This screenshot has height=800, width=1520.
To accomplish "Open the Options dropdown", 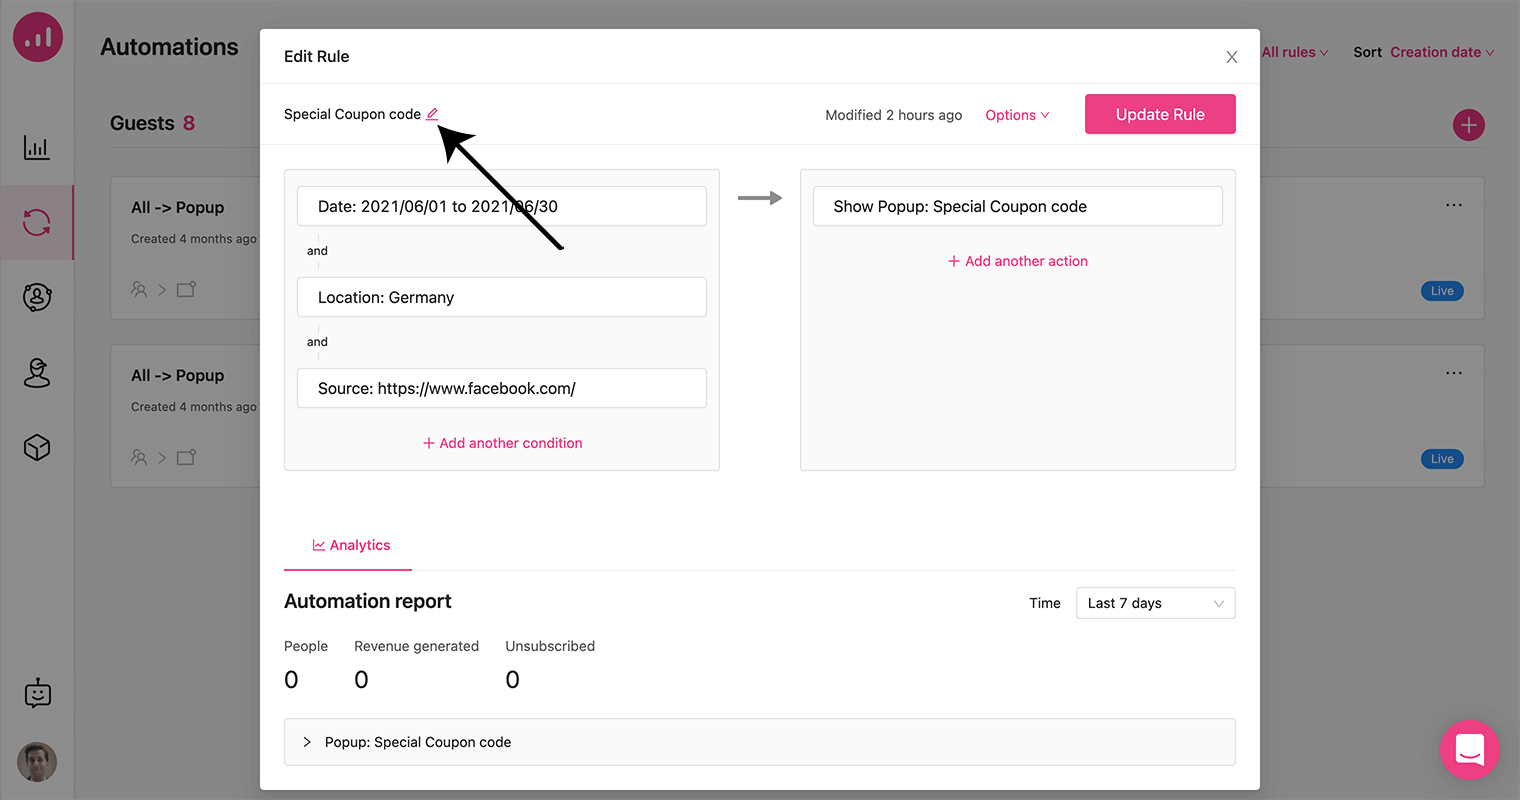I will [x=1017, y=115].
